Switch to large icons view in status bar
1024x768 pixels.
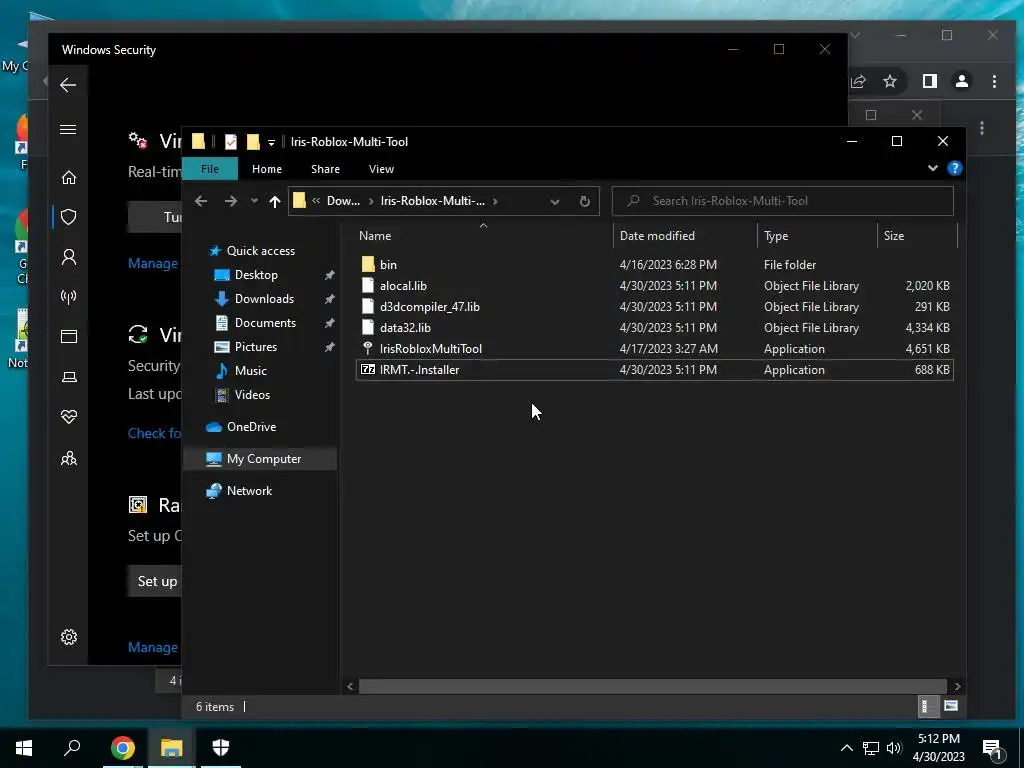pos(950,706)
